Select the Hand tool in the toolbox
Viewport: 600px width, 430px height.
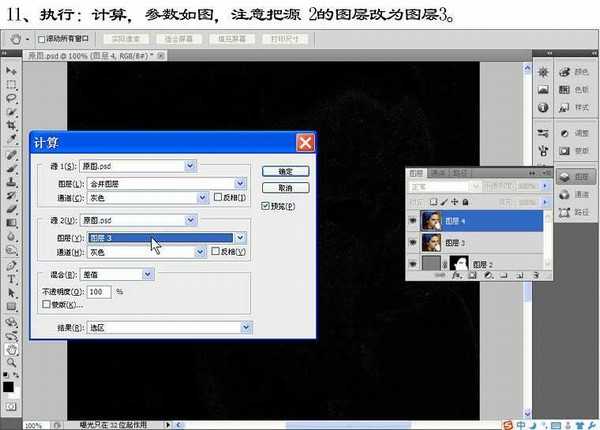[x=10, y=350]
